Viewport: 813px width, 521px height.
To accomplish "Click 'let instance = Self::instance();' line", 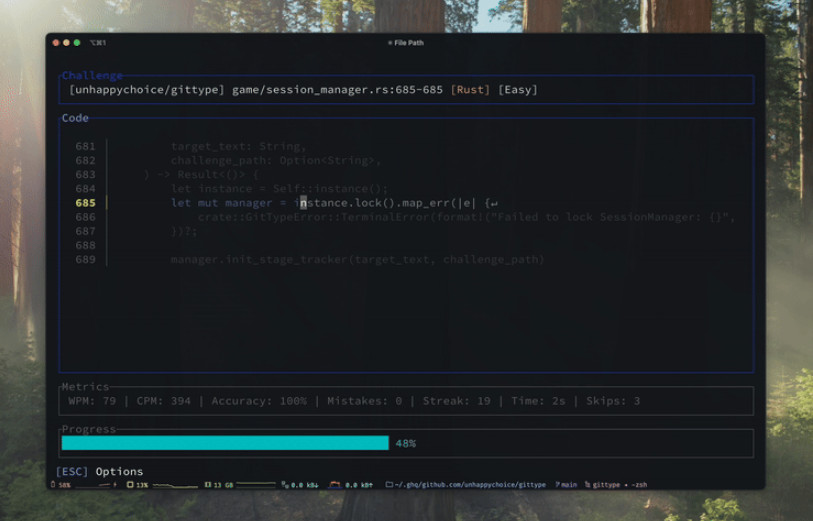I will click(279, 189).
